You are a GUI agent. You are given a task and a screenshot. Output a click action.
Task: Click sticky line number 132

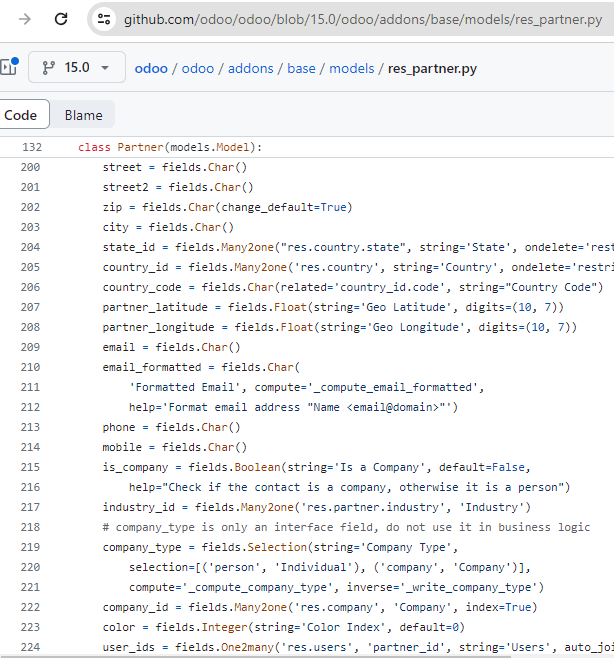point(32,147)
